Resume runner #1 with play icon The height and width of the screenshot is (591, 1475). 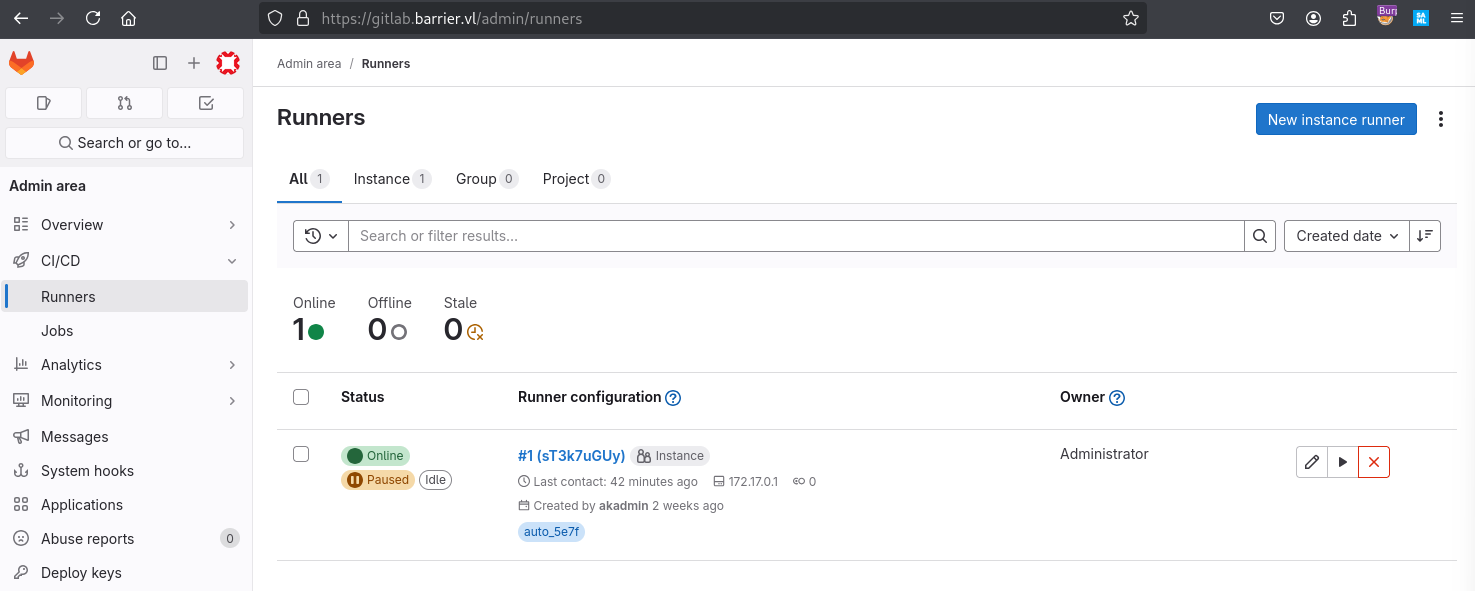tap(1343, 462)
